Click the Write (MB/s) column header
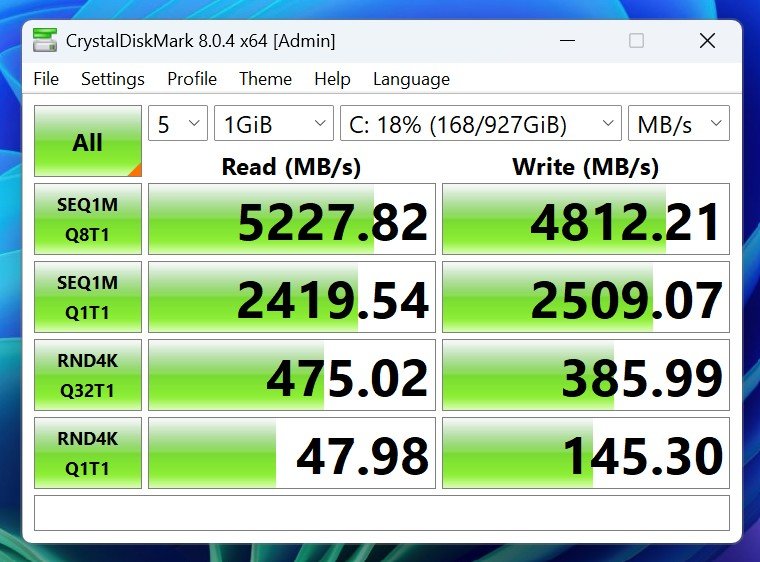The image size is (760, 562). click(x=586, y=167)
